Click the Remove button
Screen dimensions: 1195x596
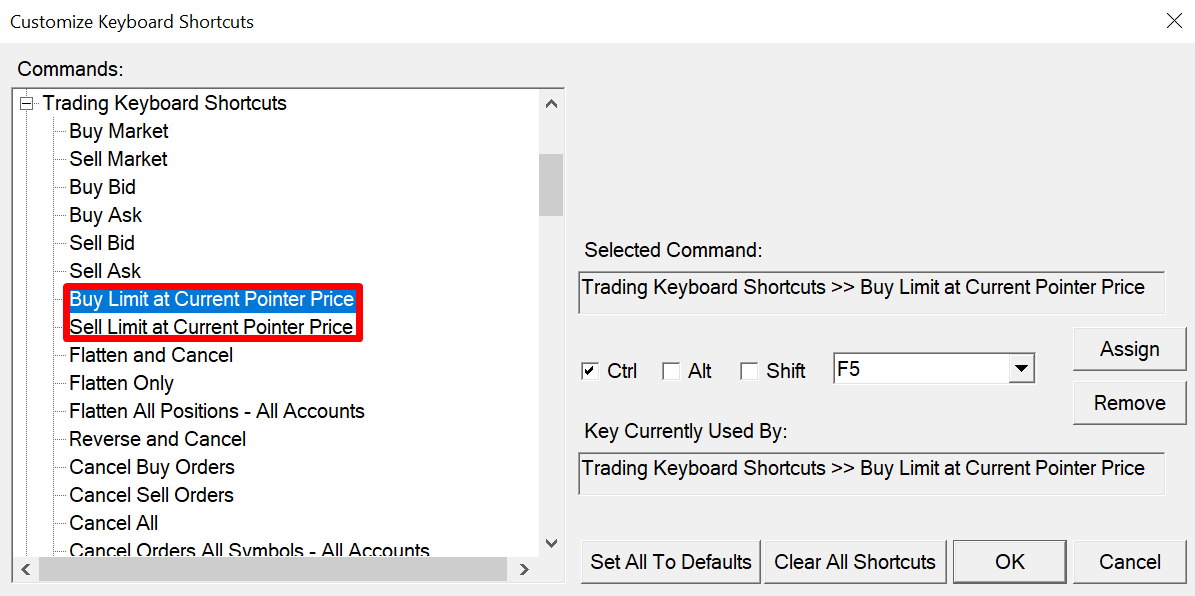(1129, 403)
